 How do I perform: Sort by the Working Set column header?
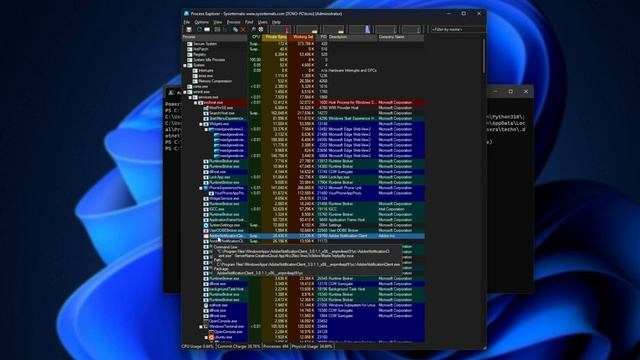(302, 37)
